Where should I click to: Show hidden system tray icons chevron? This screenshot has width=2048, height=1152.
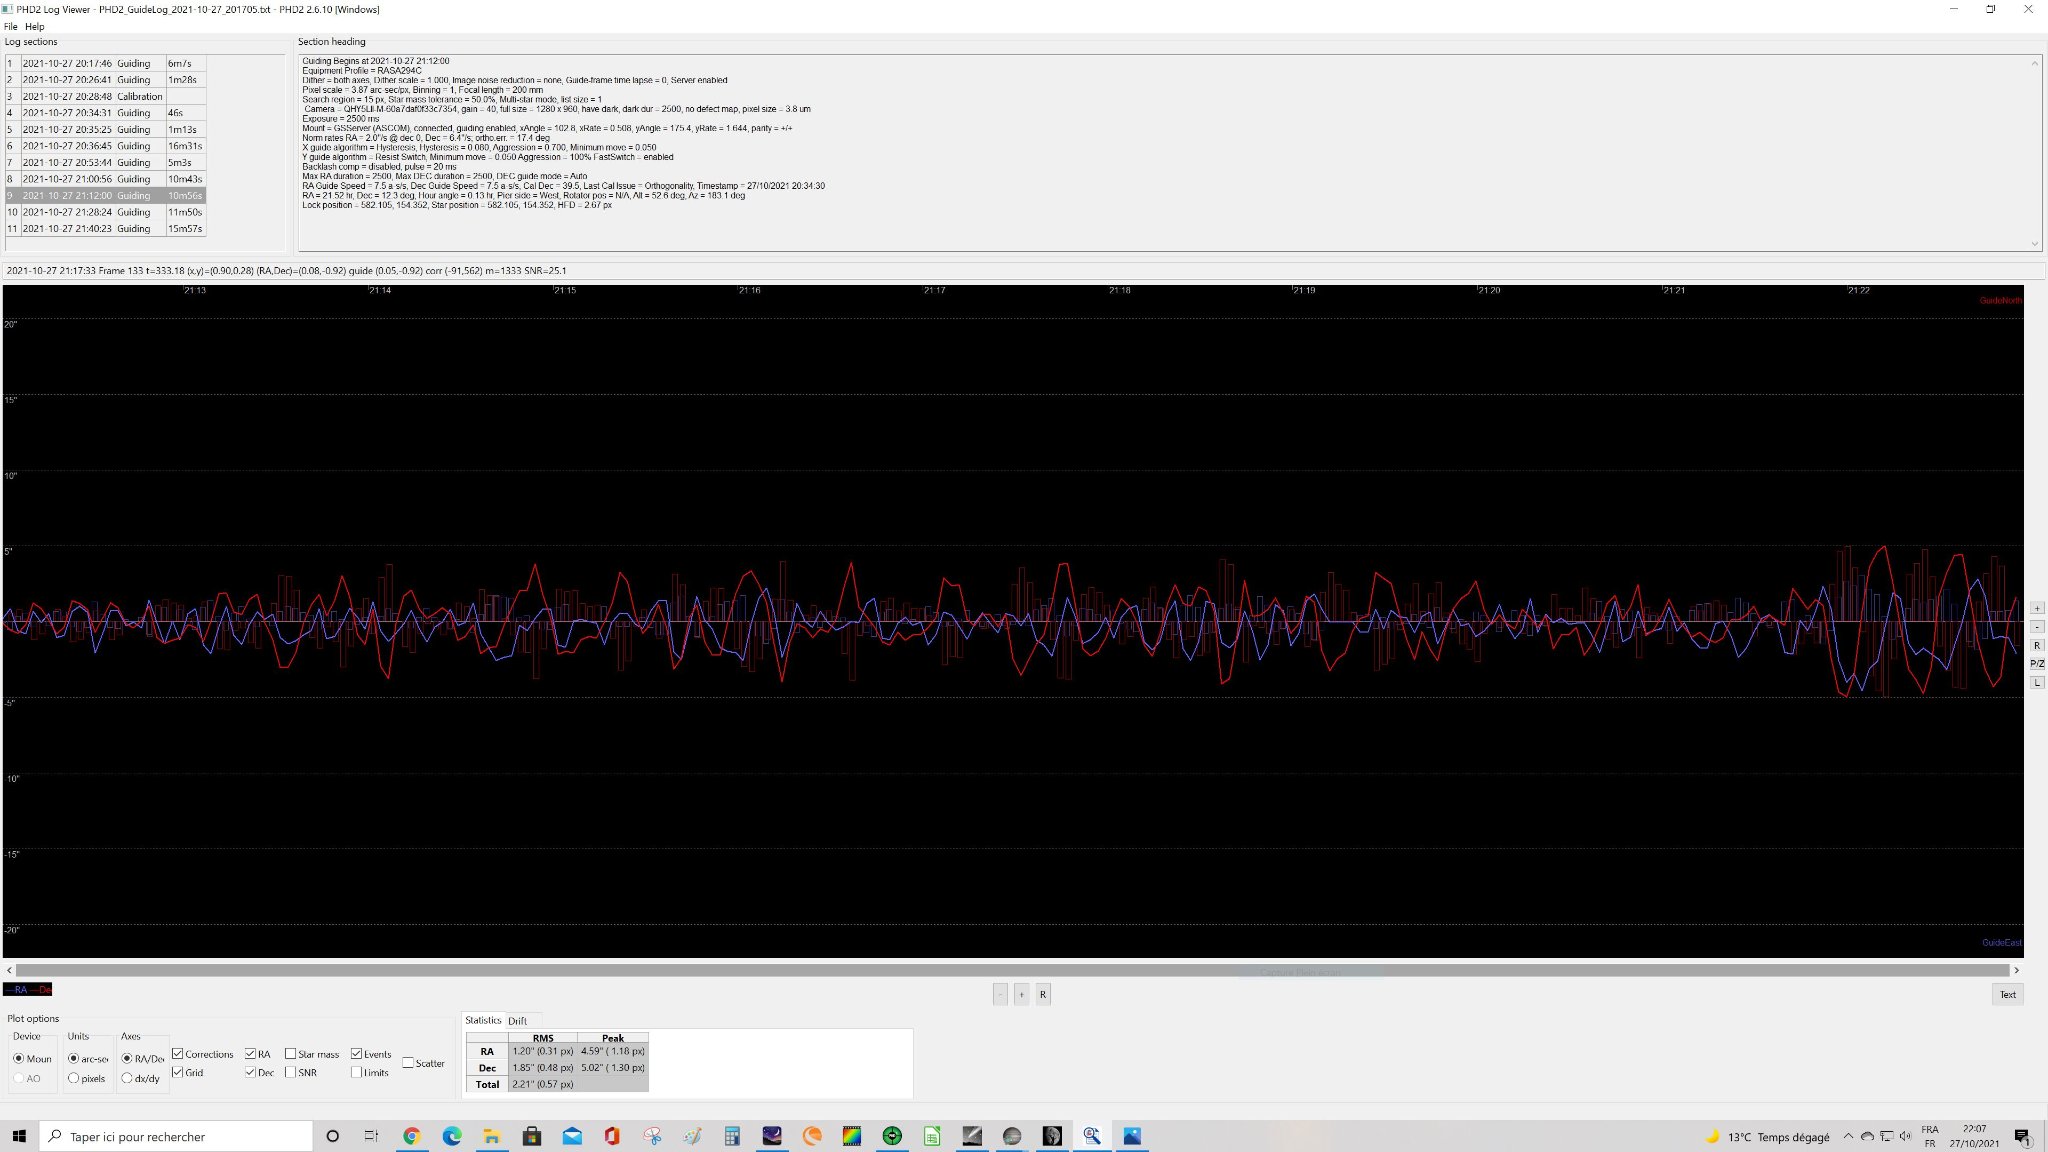click(1848, 1136)
